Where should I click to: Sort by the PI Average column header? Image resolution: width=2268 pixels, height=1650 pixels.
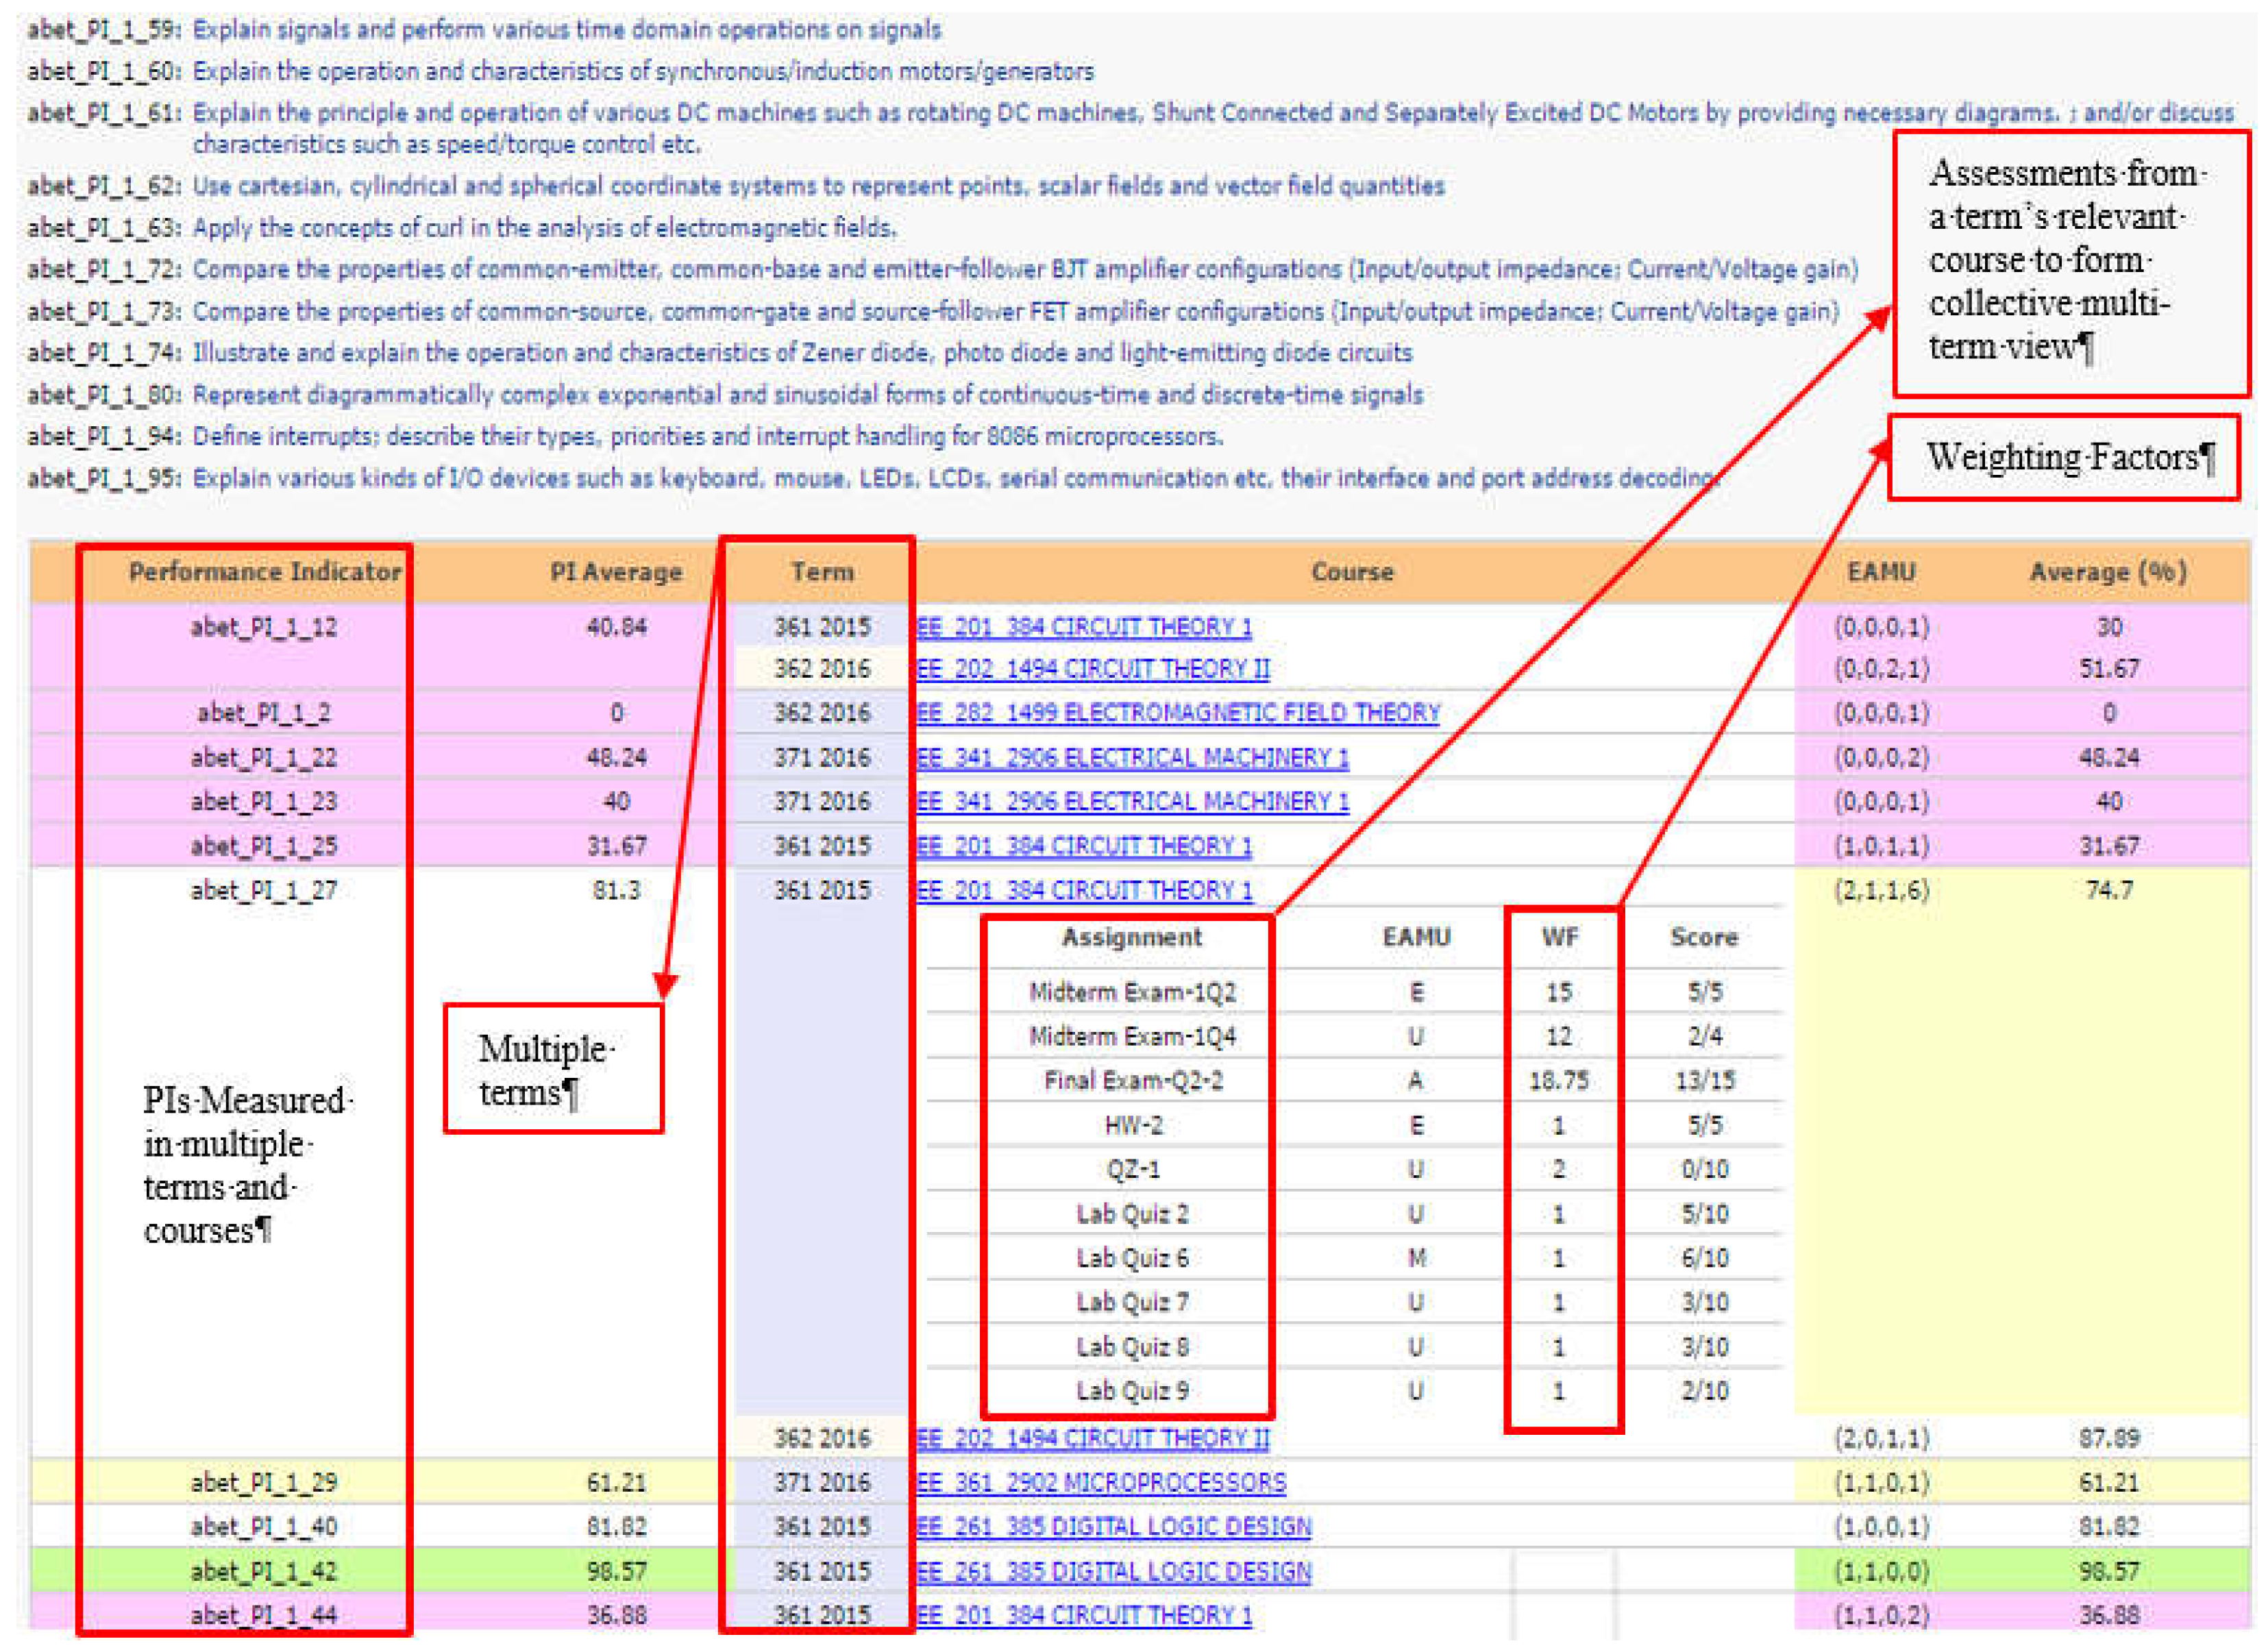pyautogui.click(x=615, y=572)
